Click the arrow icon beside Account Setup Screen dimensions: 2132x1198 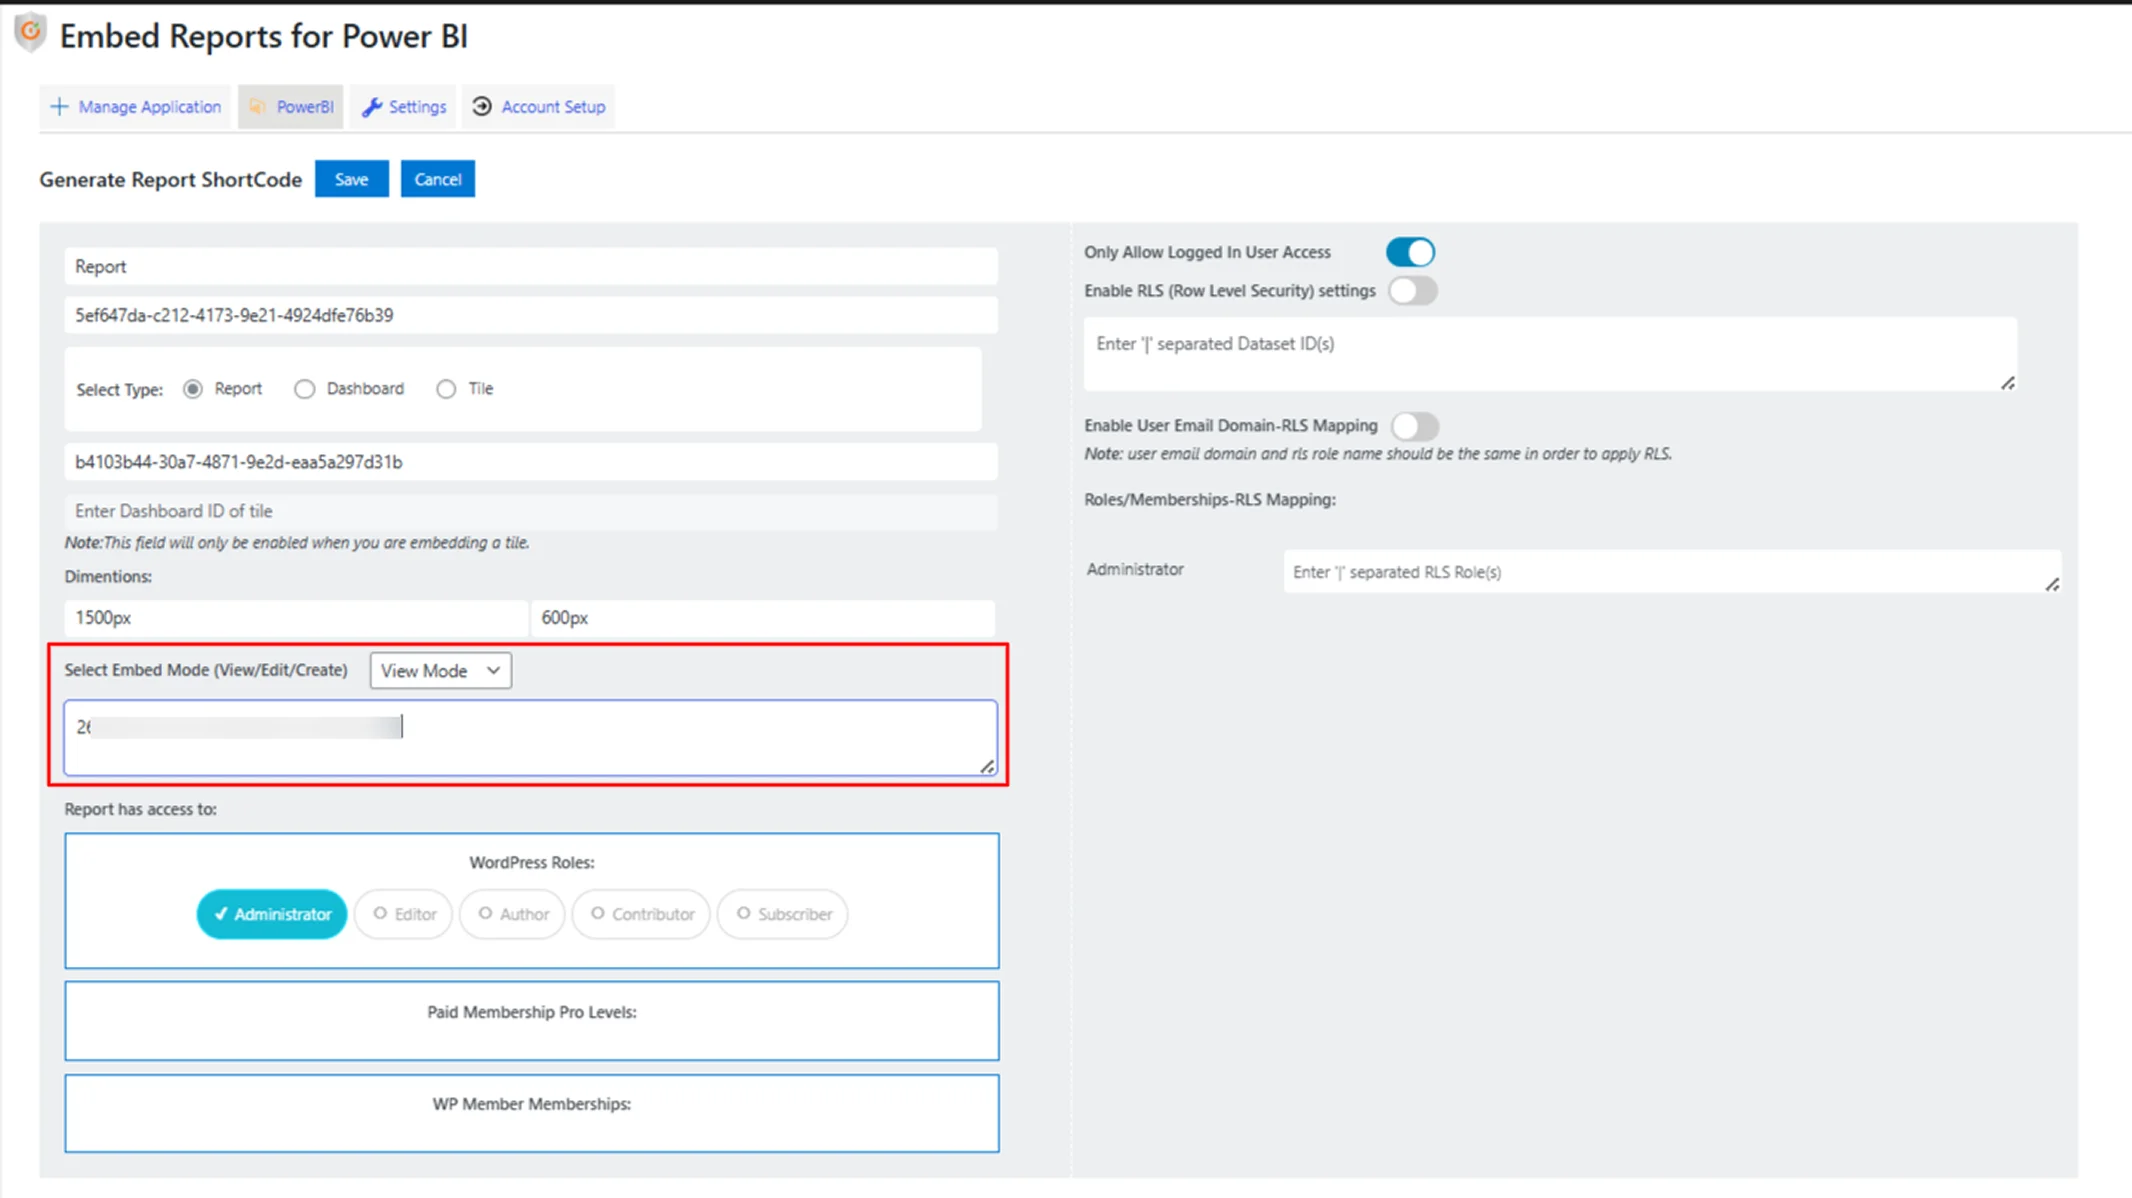pos(482,106)
